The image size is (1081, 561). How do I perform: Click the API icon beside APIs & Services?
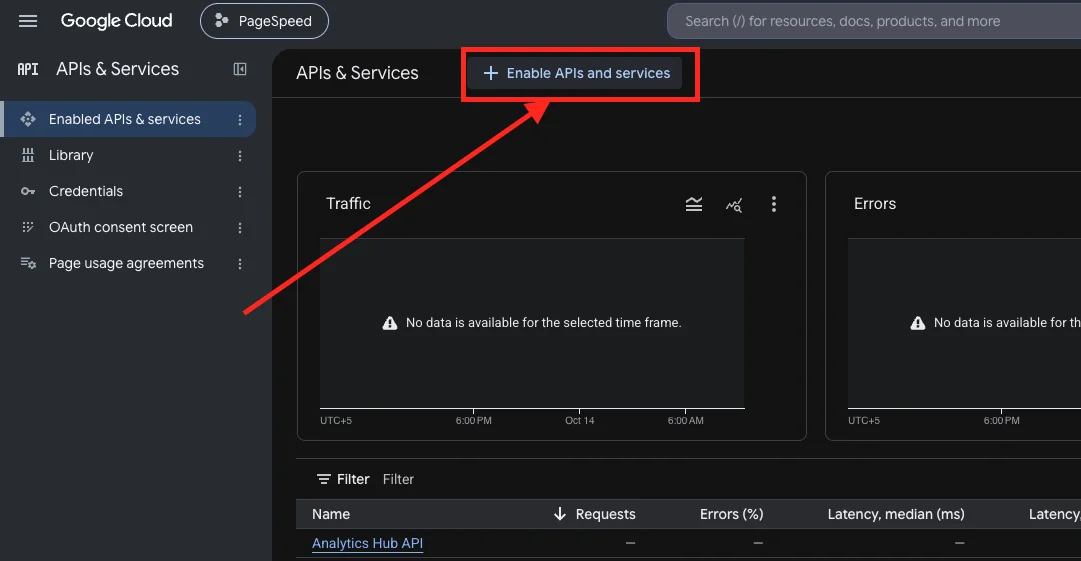point(28,69)
